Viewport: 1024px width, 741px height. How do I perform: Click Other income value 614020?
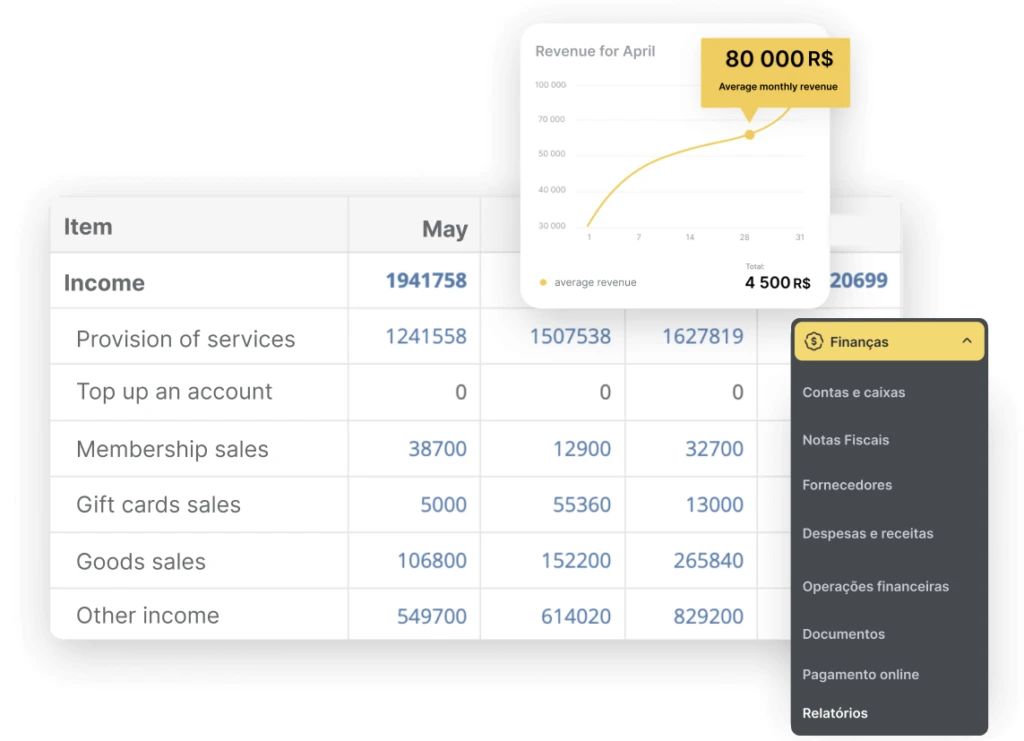575,616
